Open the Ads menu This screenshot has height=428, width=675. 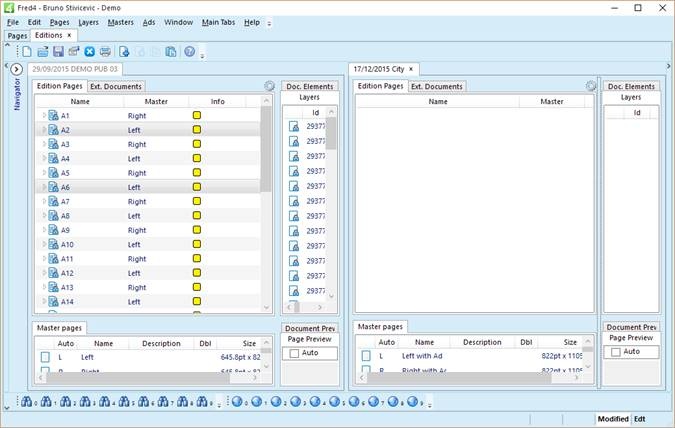tap(149, 22)
